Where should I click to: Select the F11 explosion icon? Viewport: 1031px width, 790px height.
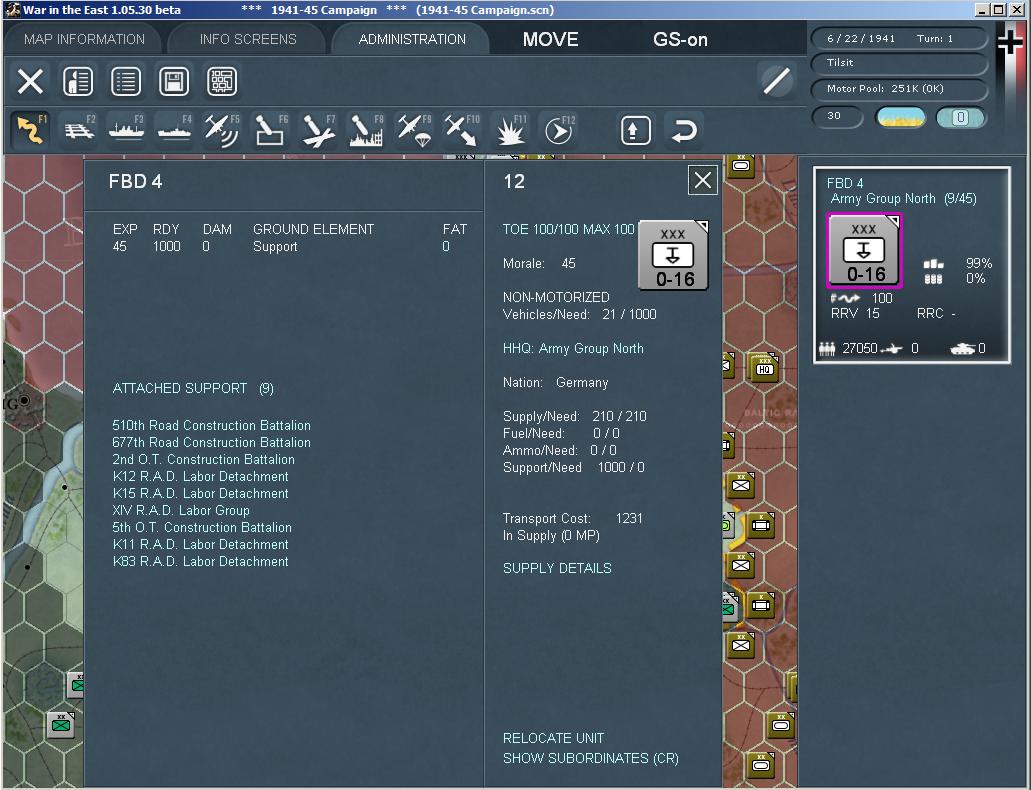(510, 130)
